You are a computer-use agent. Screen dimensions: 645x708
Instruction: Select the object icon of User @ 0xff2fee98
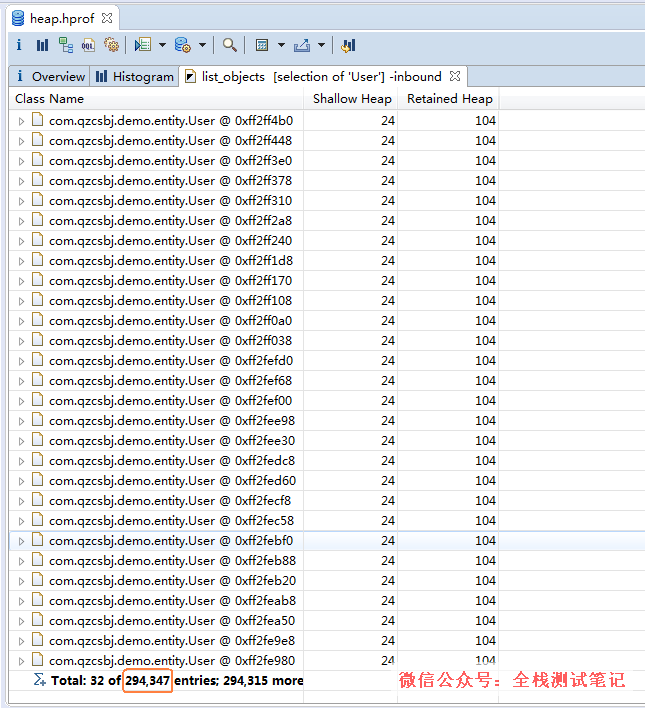pyautogui.click(x=37, y=420)
